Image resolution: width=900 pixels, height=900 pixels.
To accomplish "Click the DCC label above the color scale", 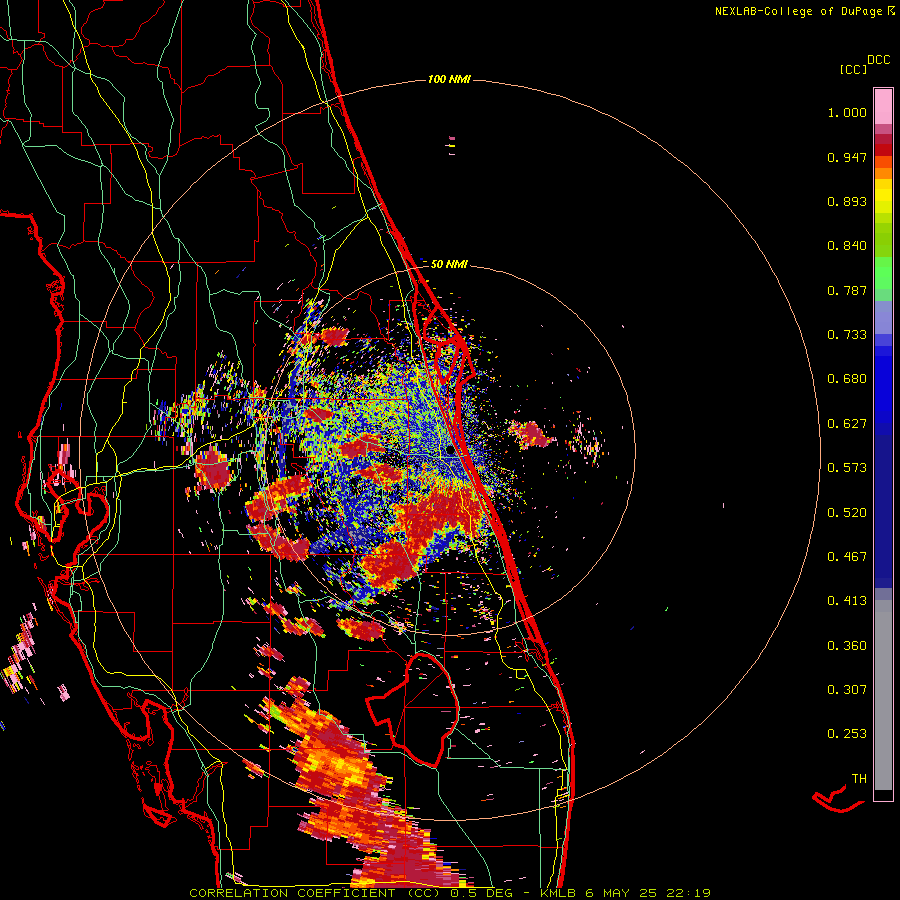I will pos(879,60).
